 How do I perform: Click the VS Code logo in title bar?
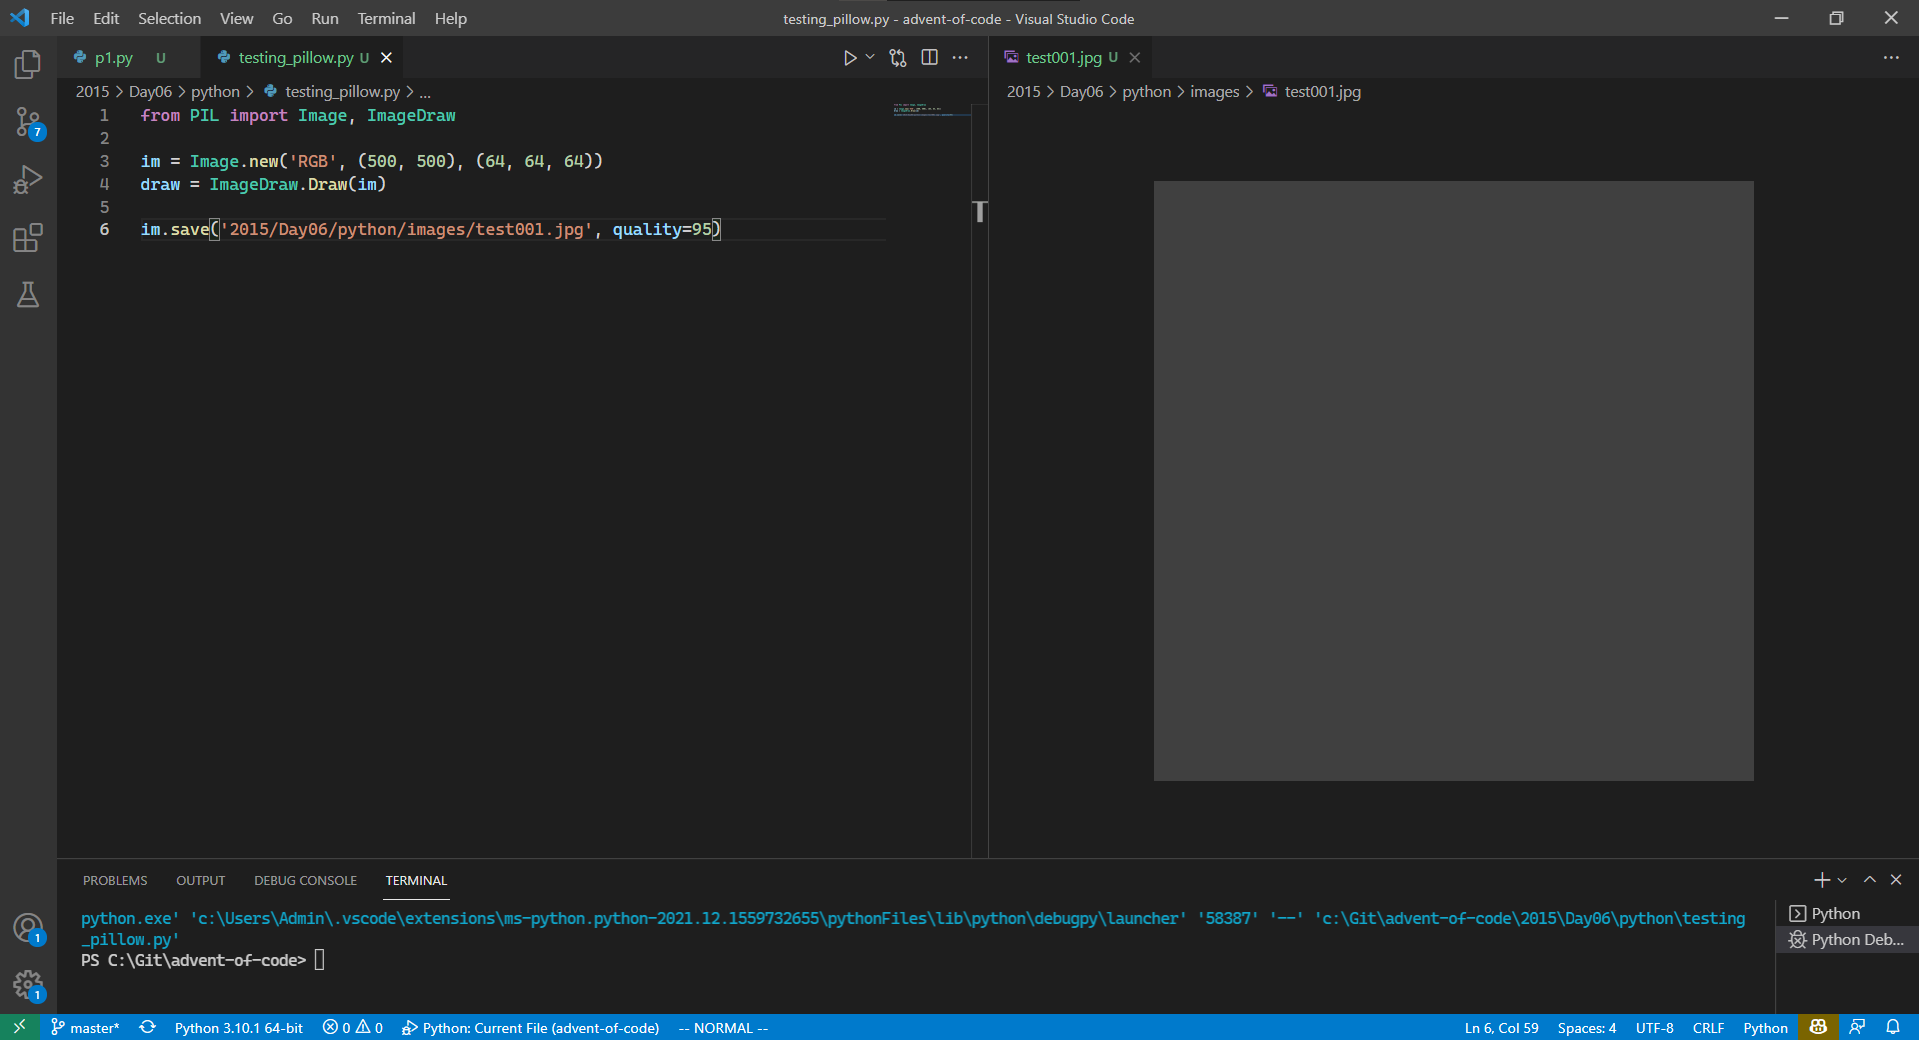click(20, 18)
